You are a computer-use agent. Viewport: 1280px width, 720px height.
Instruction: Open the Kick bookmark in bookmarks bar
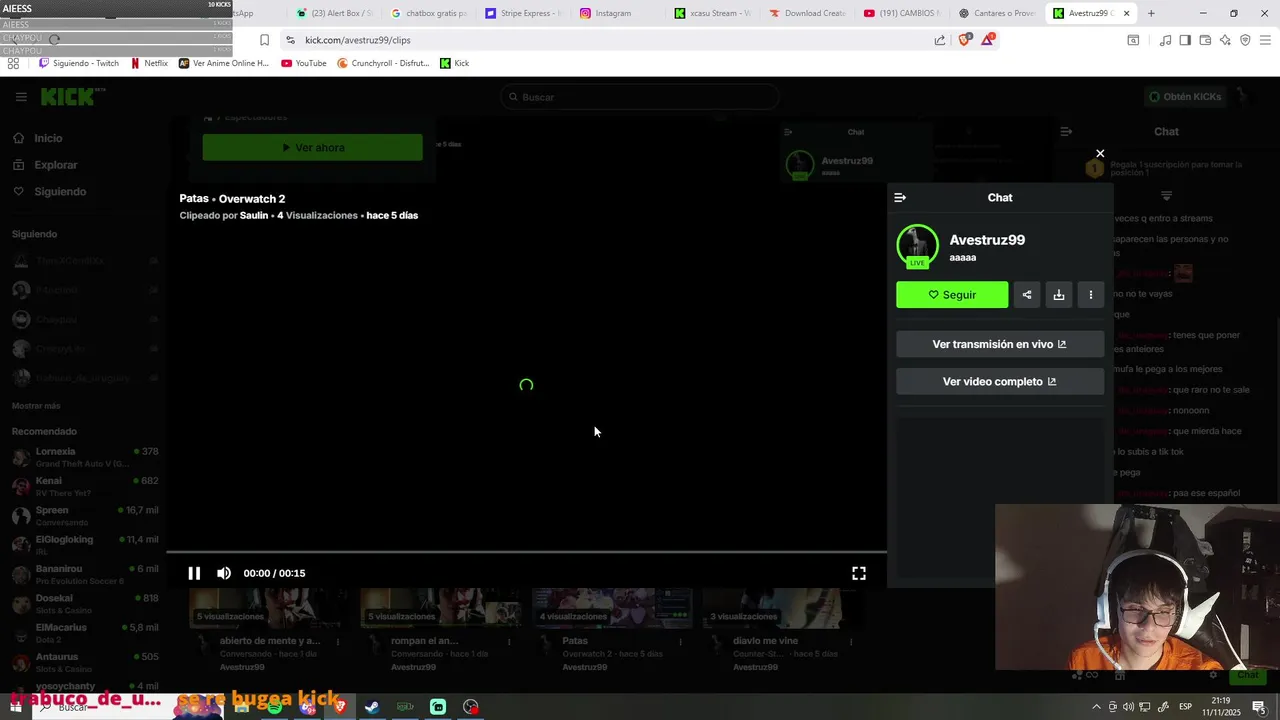click(454, 63)
